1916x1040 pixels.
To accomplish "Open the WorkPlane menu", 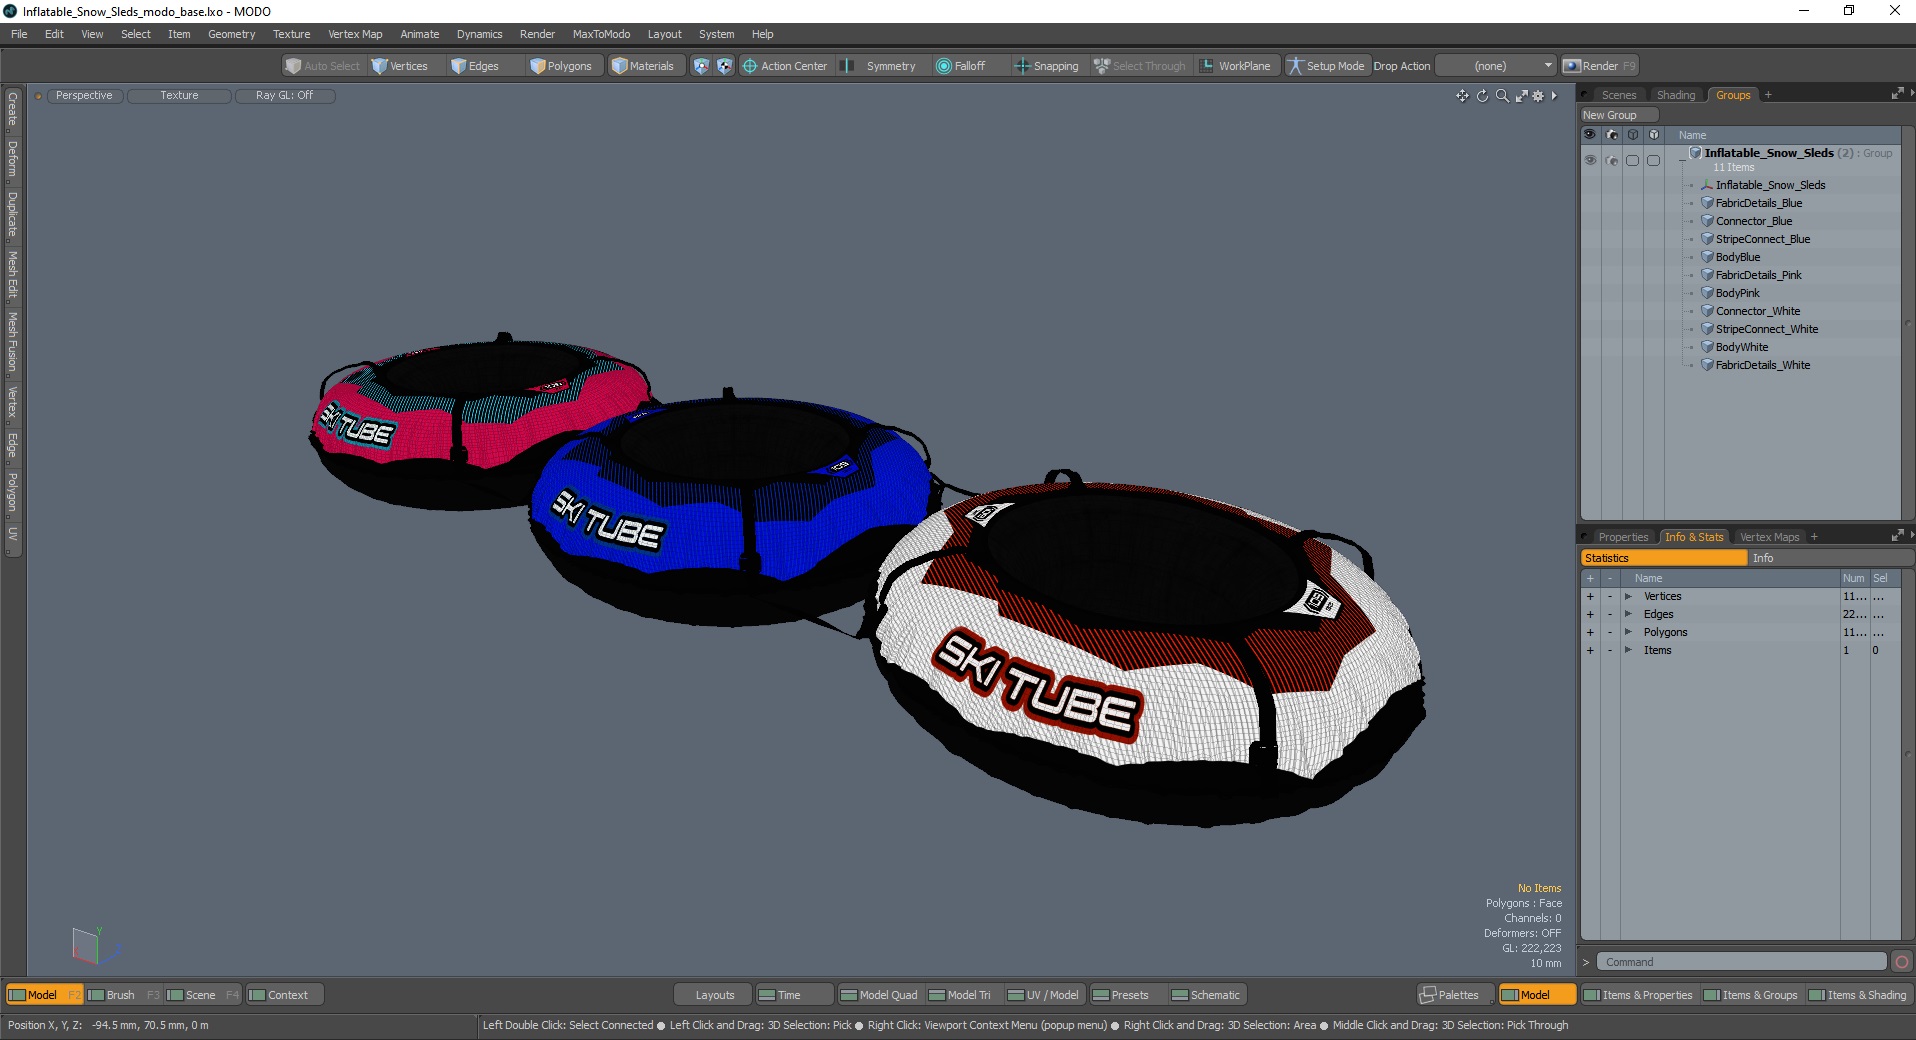I will tap(1236, 66).
